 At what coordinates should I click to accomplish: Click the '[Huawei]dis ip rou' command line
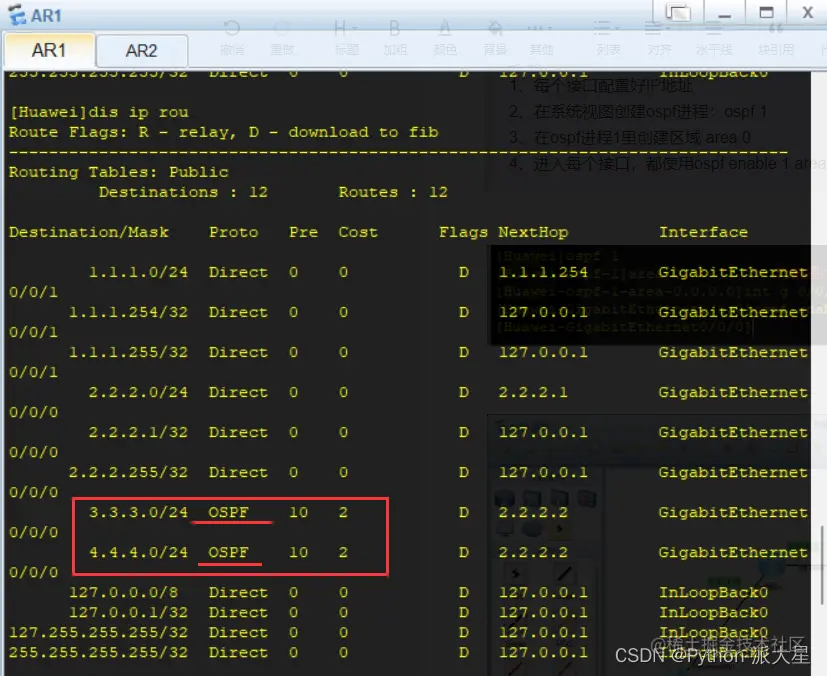point(99,112)
